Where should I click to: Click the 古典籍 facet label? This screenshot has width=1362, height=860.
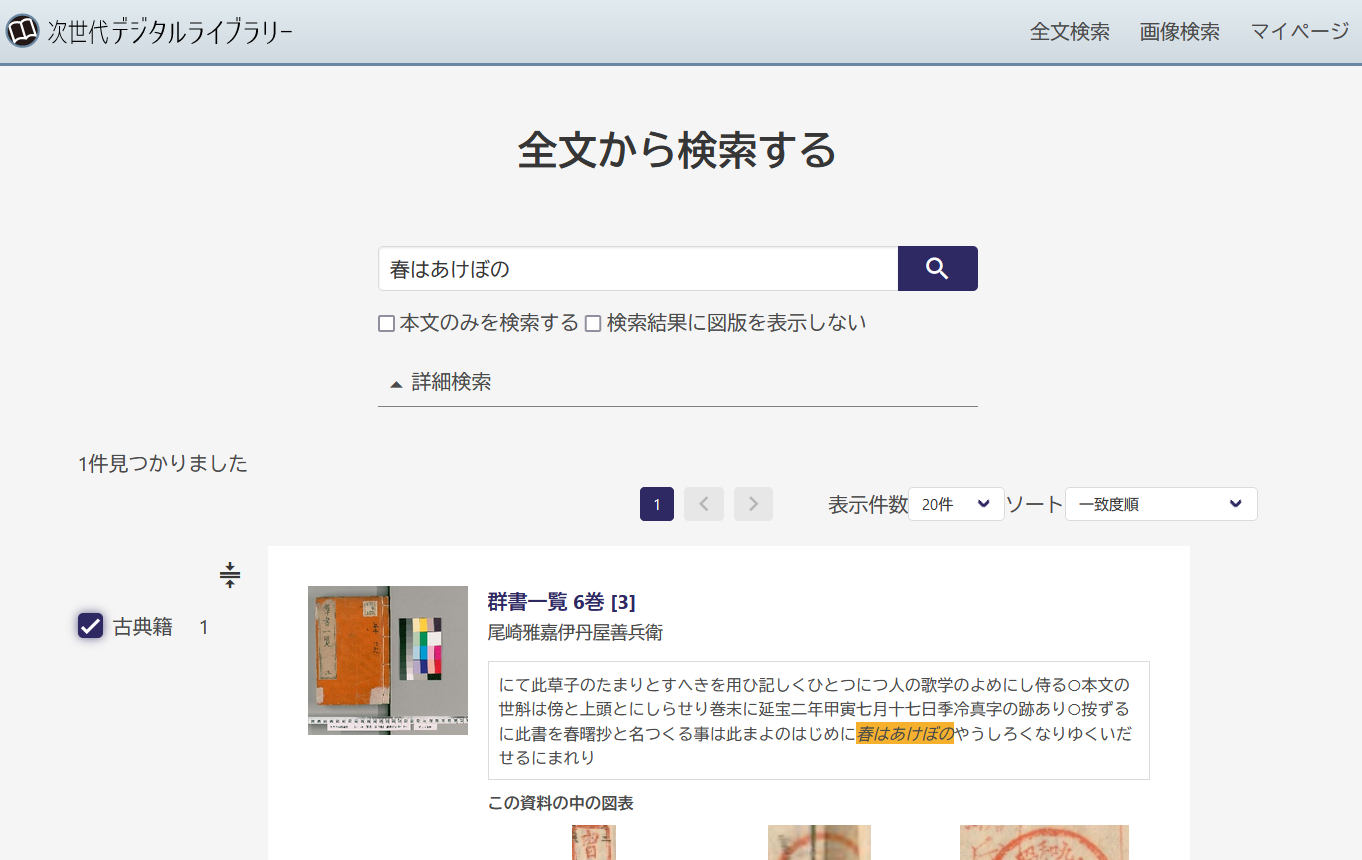pyautogui.click(x=143, y=627)
